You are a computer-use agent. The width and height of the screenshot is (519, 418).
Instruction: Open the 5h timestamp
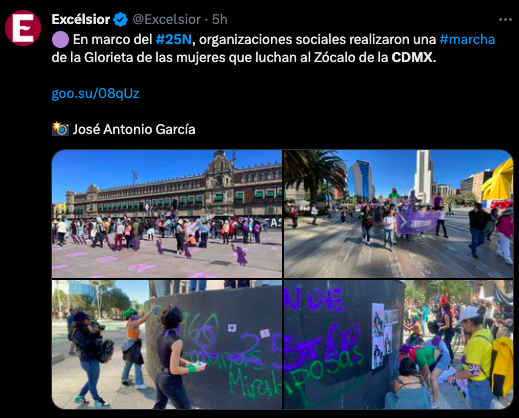tap(220, 20)
